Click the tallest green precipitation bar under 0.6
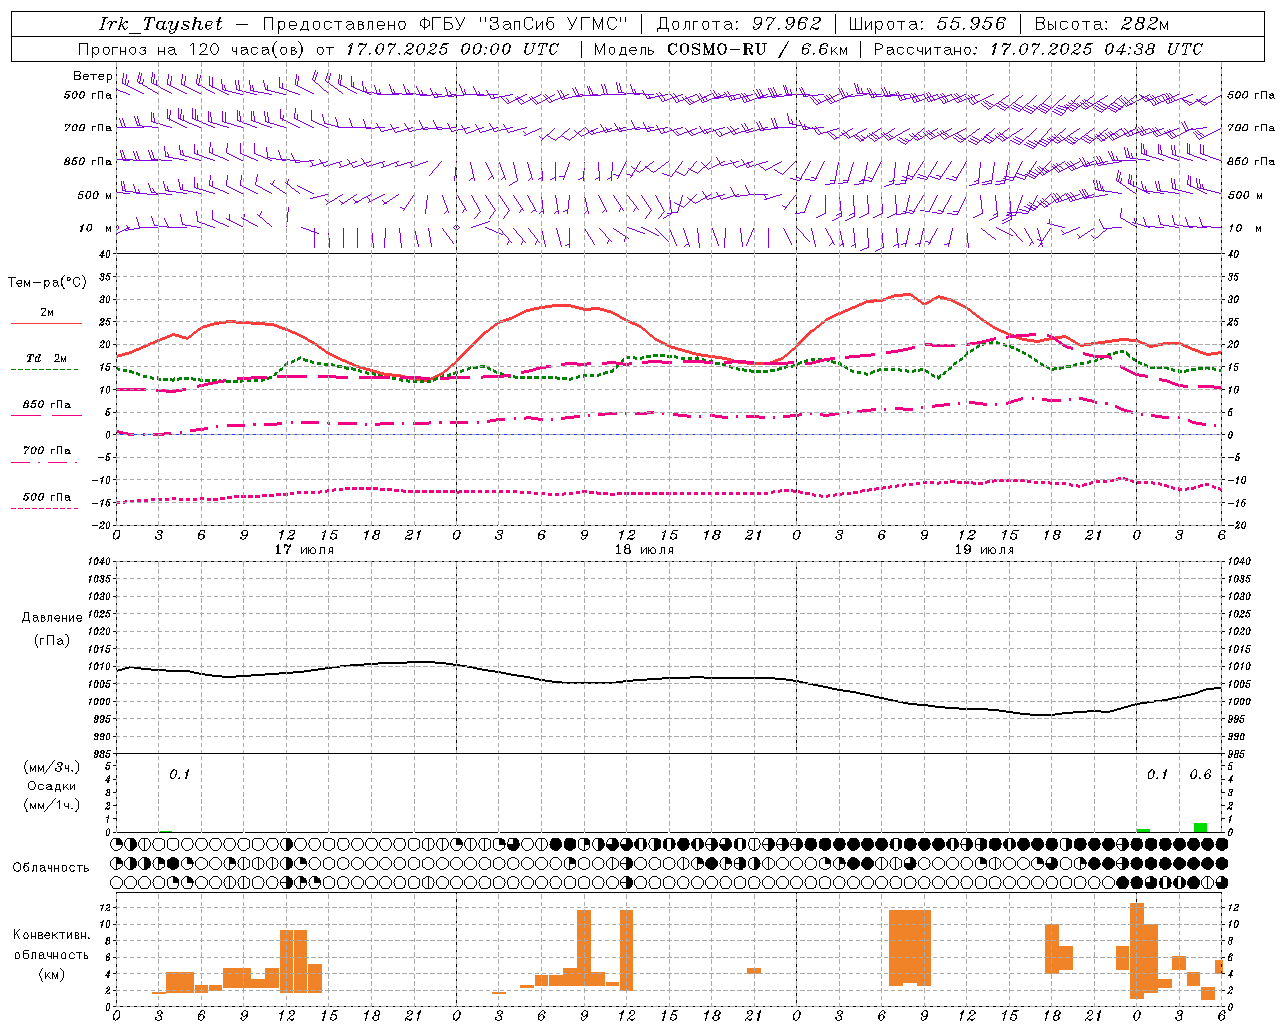Screen dimensions: 1280x1024 [1200, 827]
